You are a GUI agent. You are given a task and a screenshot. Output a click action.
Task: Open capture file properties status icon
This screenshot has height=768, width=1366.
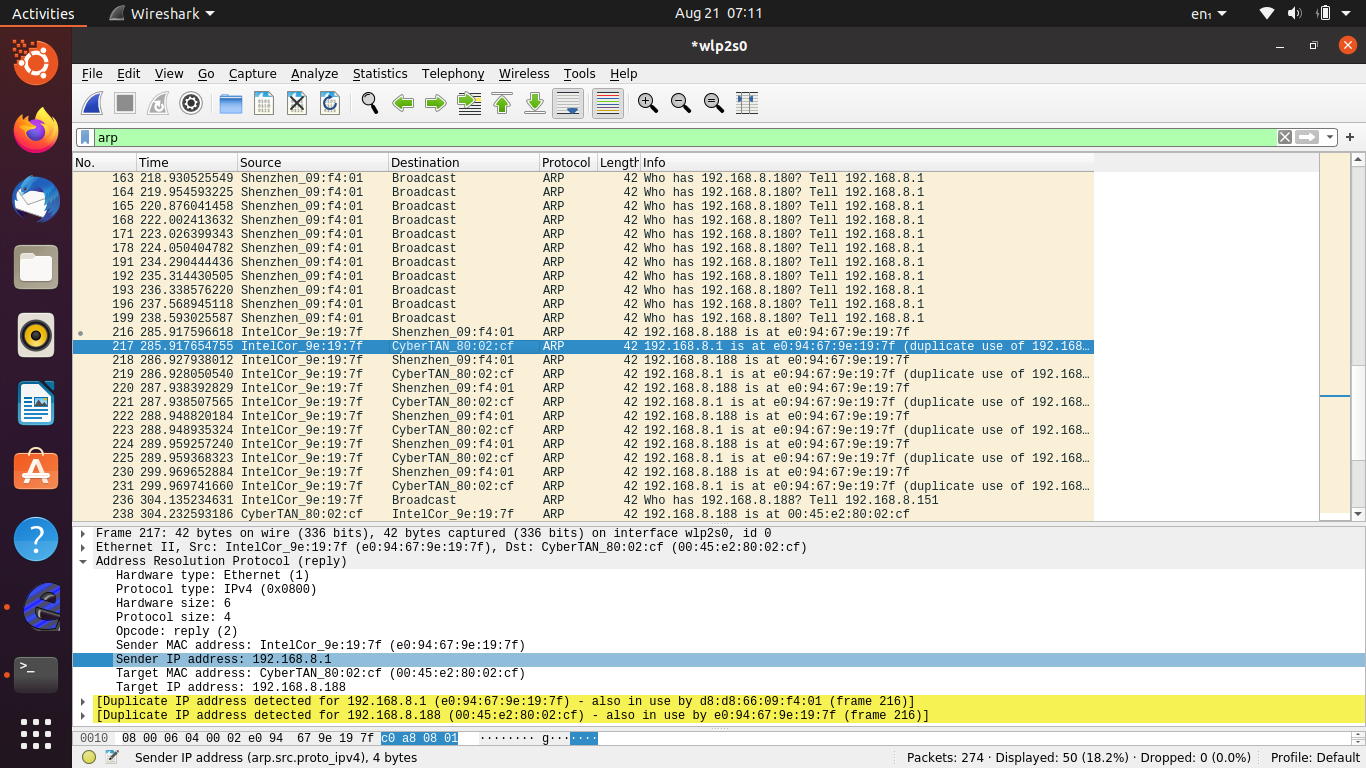(x=112, y=758)
